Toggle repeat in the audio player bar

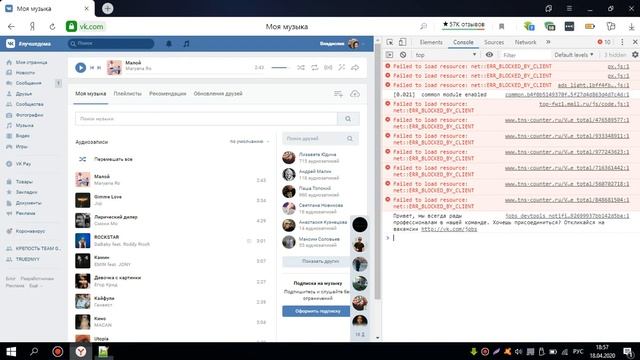tap(314, 67)
